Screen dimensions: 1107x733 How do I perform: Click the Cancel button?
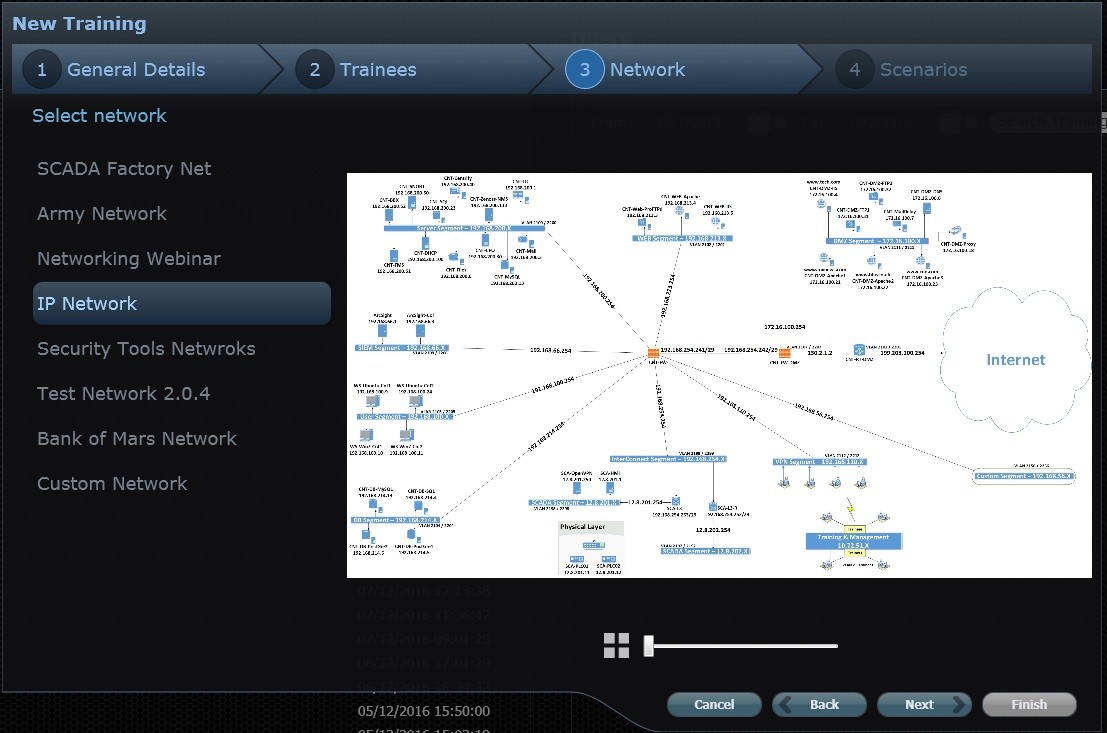tap(713, 704)
